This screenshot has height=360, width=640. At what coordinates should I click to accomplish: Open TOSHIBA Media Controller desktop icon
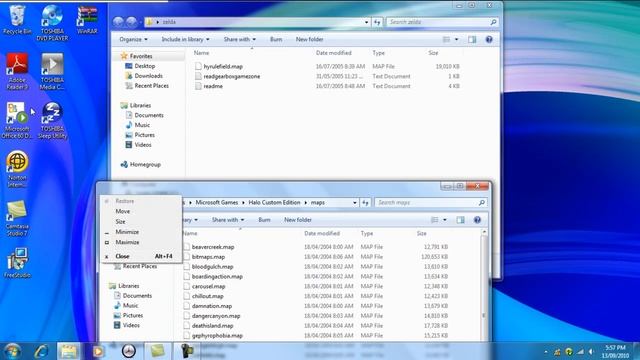click(52, 71)
